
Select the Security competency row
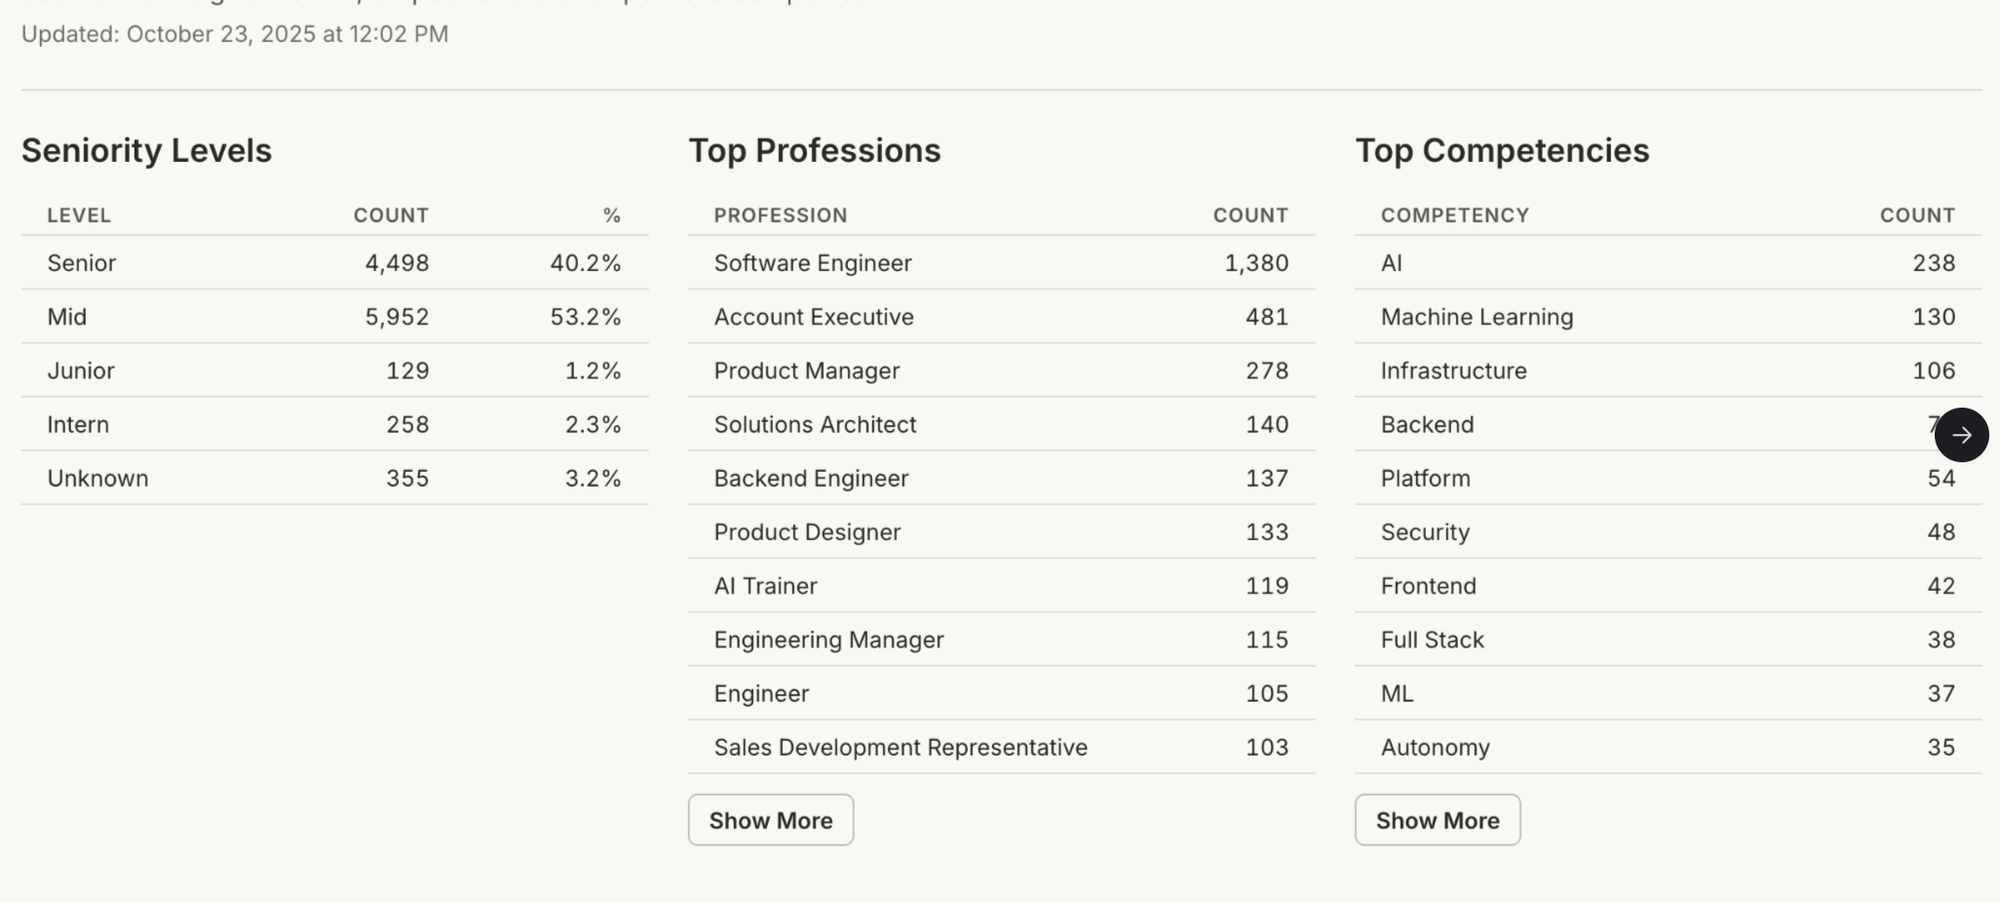point(1668,532)
